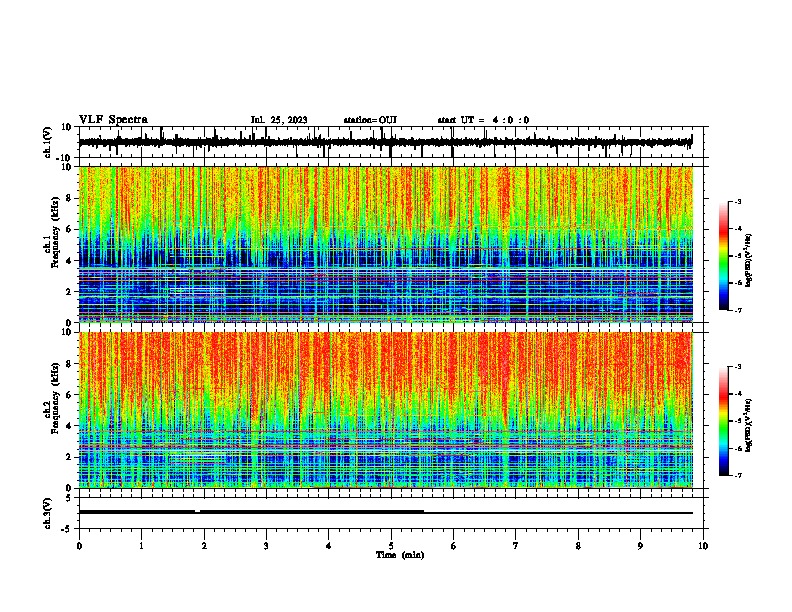Click the ch.1 spectrogram color scale bar
Screen dimensions: 792x612
click(x=724, y=256)
